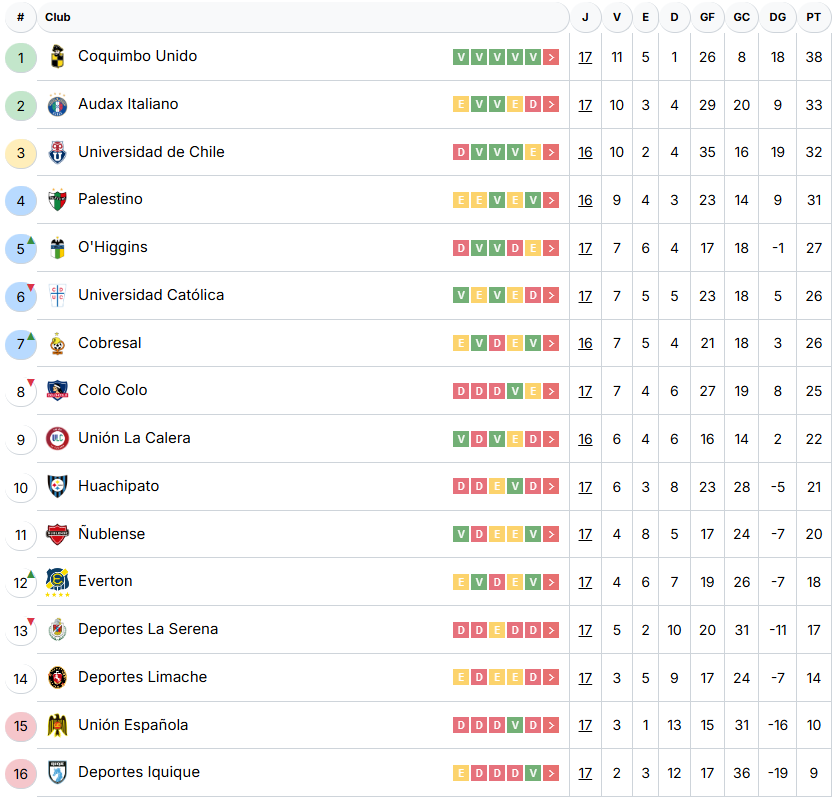Click the Colo Colo club crest
Image resolution: width=836 pixels, height=799 pixels.
pyautogui.click(x=57, y=391)
